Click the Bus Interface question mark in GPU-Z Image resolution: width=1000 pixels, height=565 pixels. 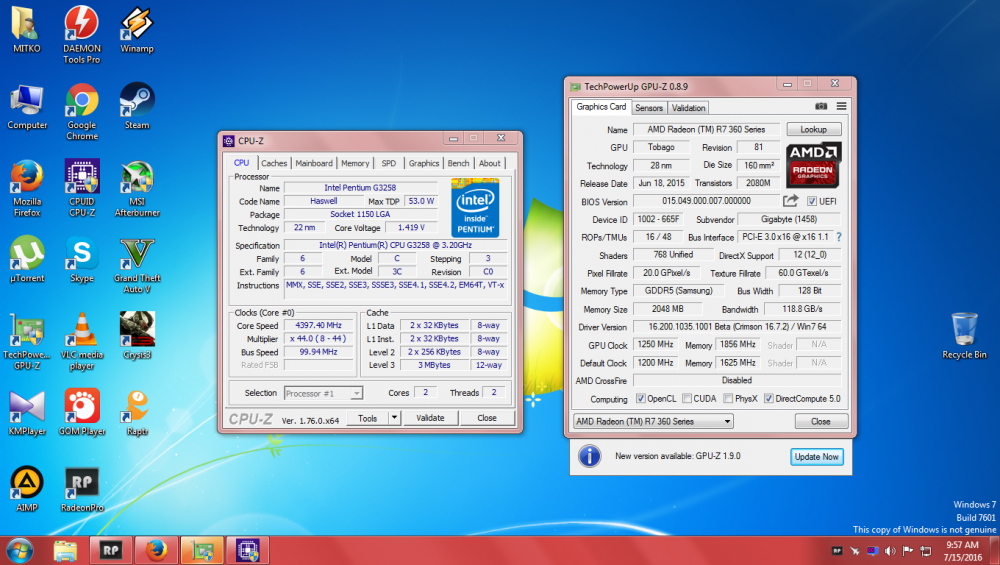[839, 237]
